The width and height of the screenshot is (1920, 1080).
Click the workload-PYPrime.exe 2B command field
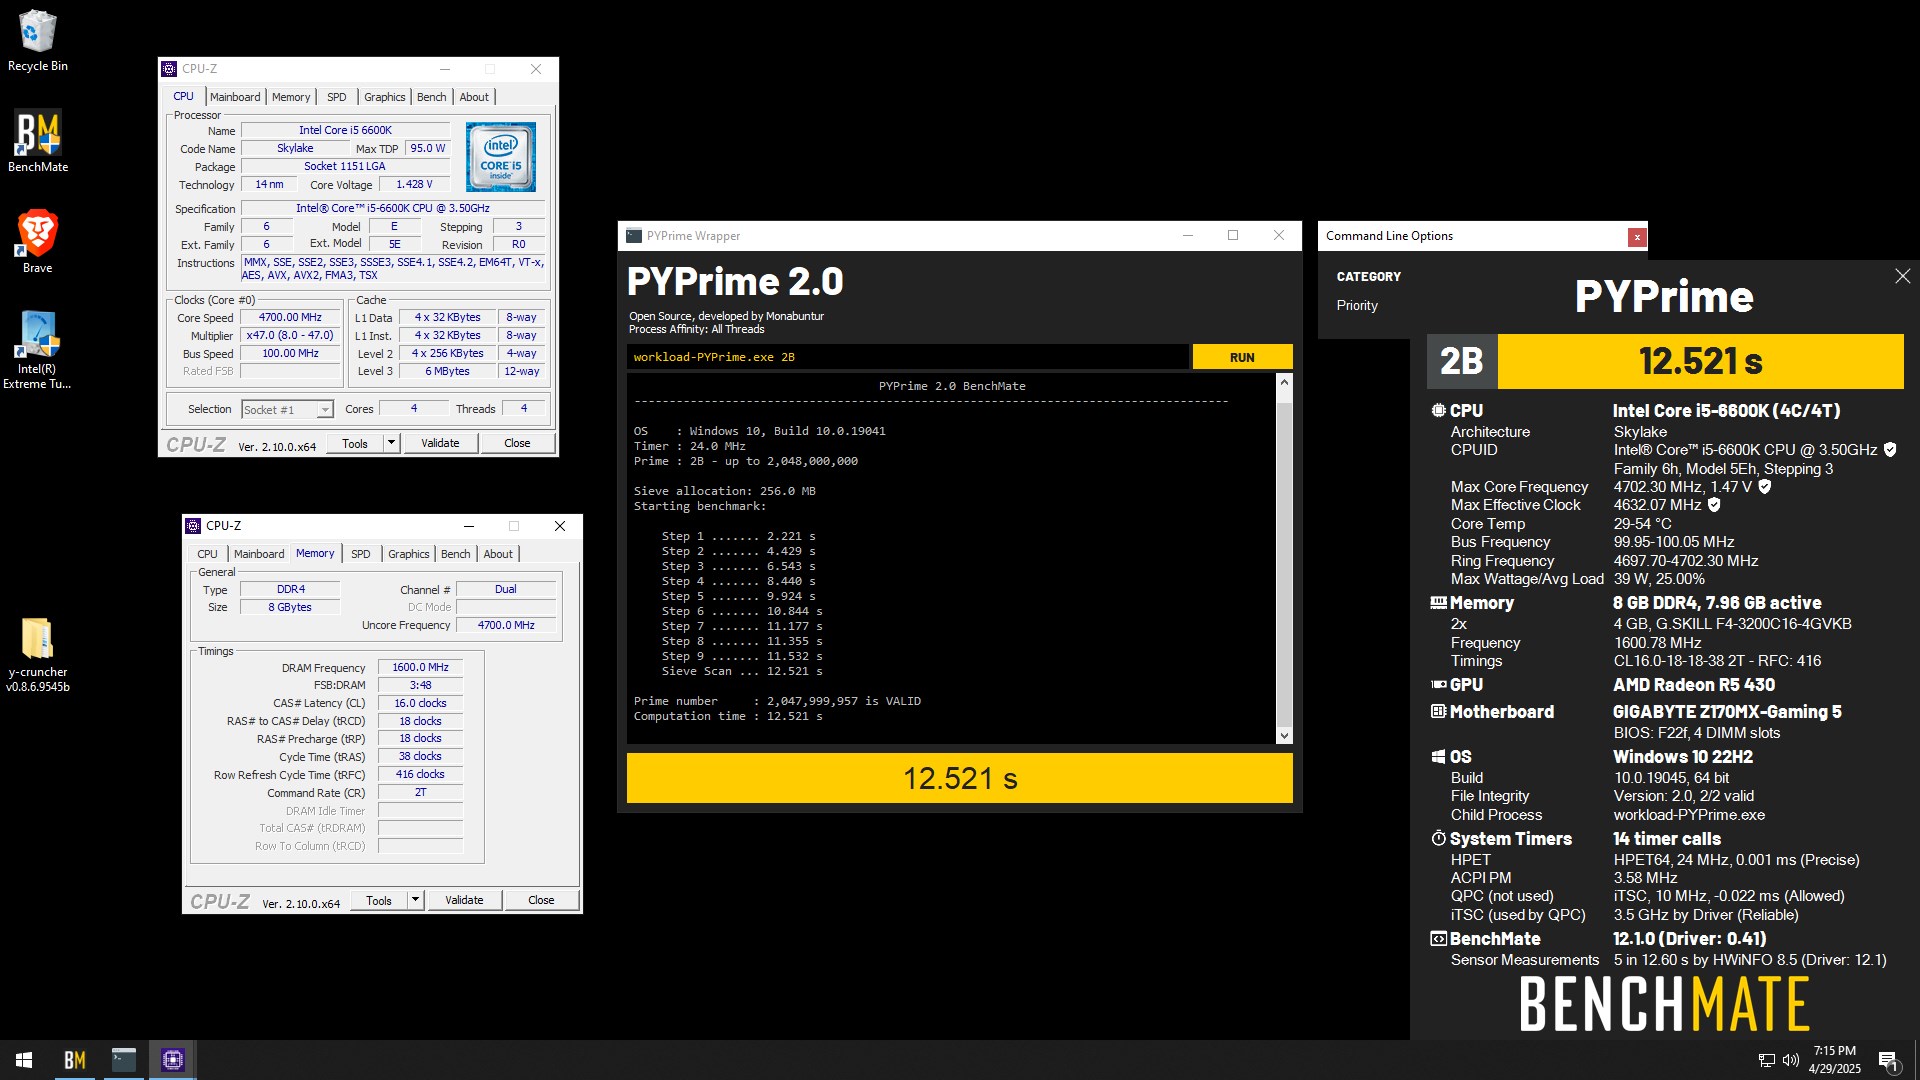(x=908, y=357)
